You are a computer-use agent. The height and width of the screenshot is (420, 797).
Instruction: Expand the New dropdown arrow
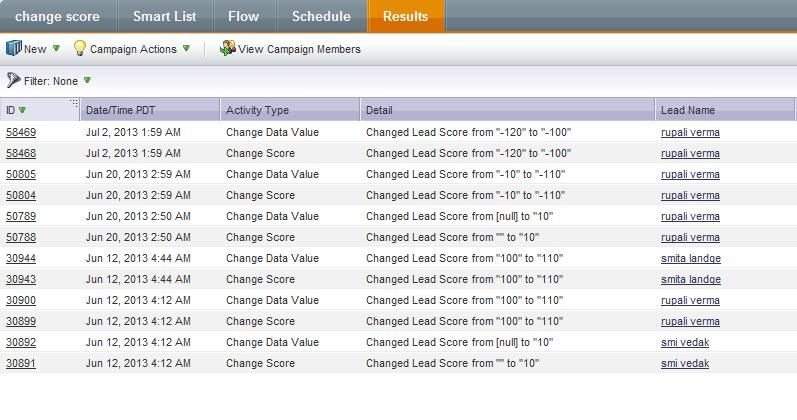56,48
